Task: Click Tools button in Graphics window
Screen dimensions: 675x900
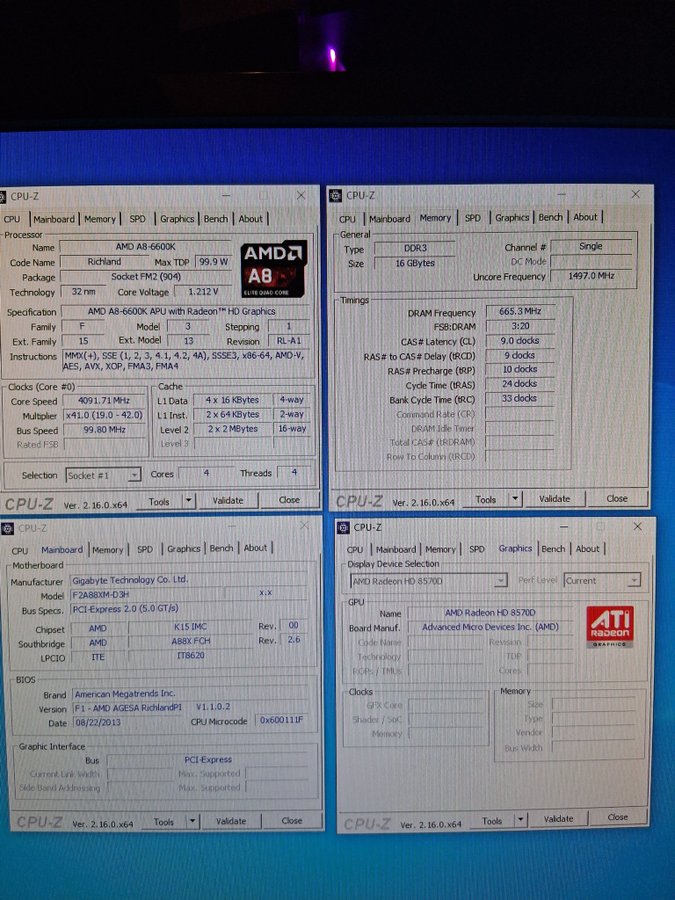Action: click(x=492, y=821)
